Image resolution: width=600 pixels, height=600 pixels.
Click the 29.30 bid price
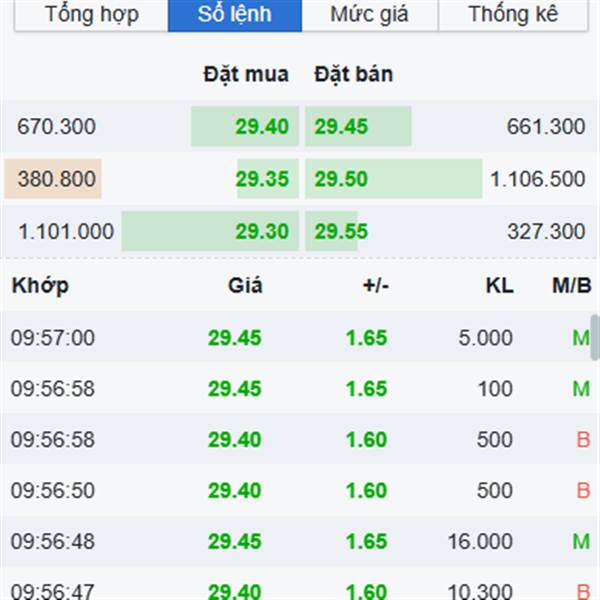(262, 232)
